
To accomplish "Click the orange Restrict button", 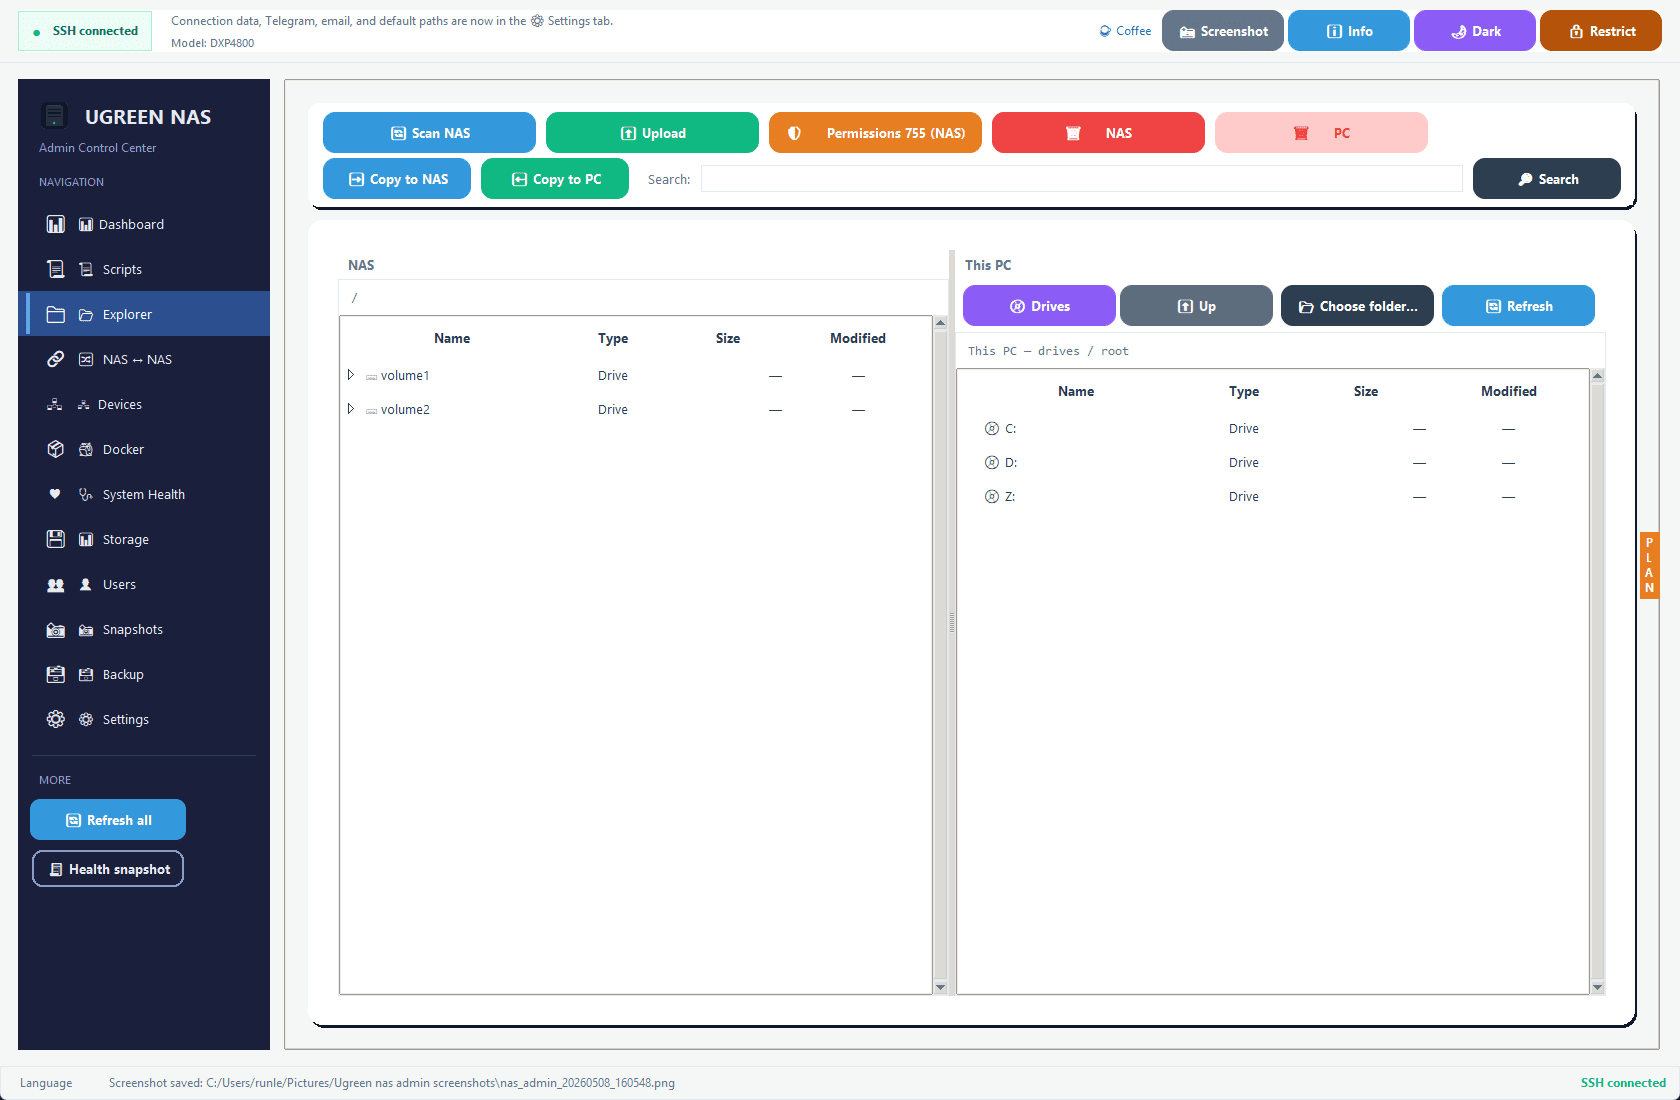I will [x=1601, y=31].
